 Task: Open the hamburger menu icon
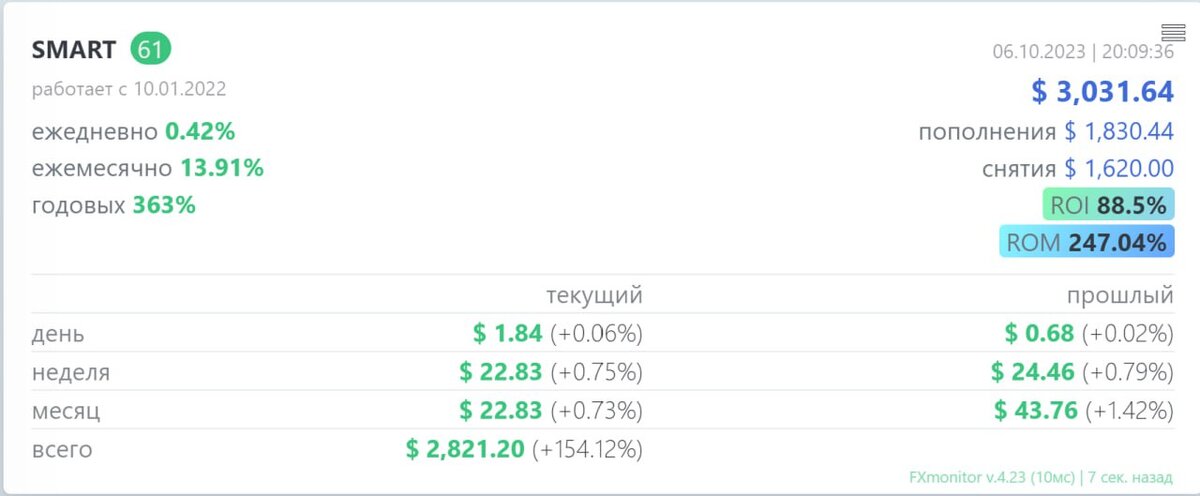1173,32
